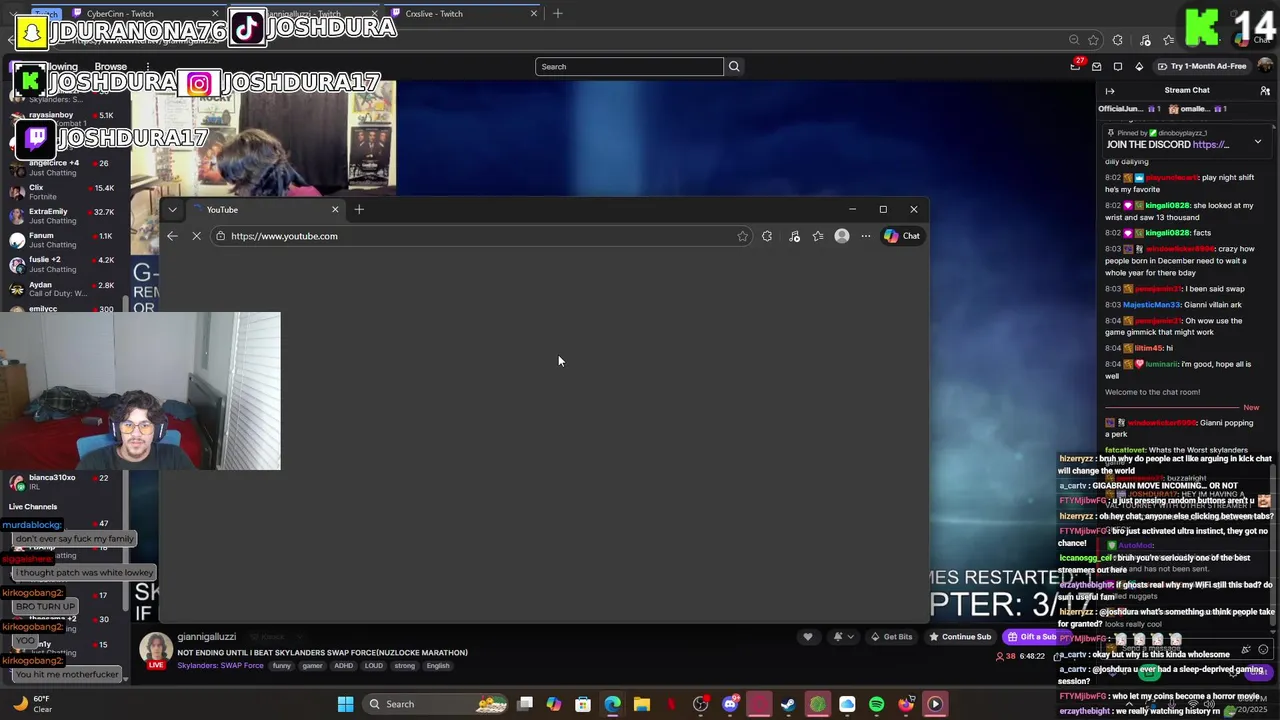This screenshot has height=720, width=1280.
Task: Click the Get Bits button
Action: 891,637
